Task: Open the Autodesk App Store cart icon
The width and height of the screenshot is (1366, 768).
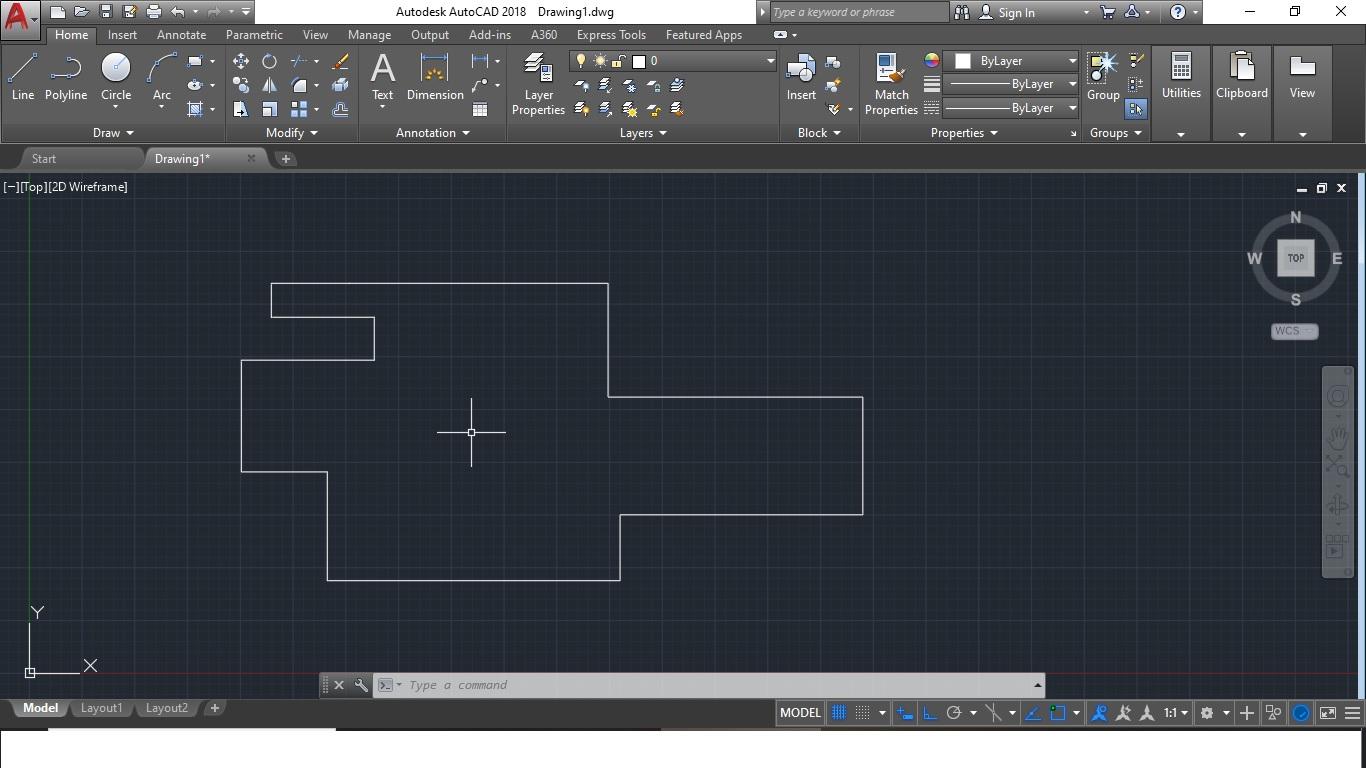Action: tap(1107, 12)
